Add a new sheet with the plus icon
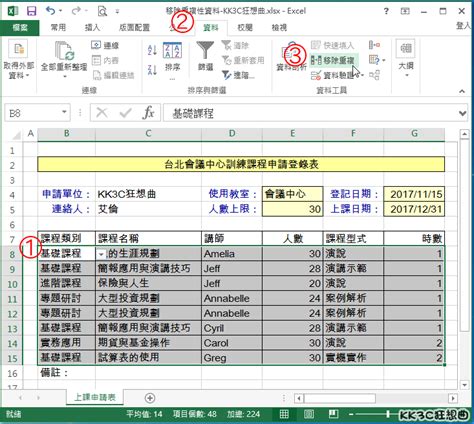 coord(150,398)
